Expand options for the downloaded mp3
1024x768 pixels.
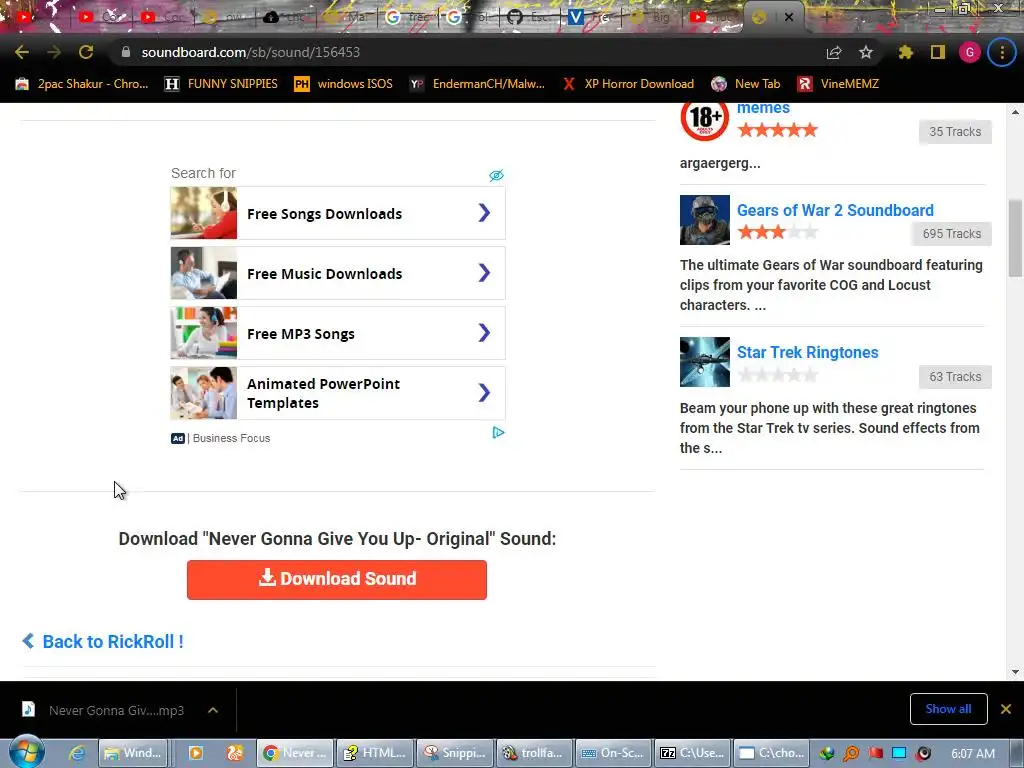[x=213, y=710]
